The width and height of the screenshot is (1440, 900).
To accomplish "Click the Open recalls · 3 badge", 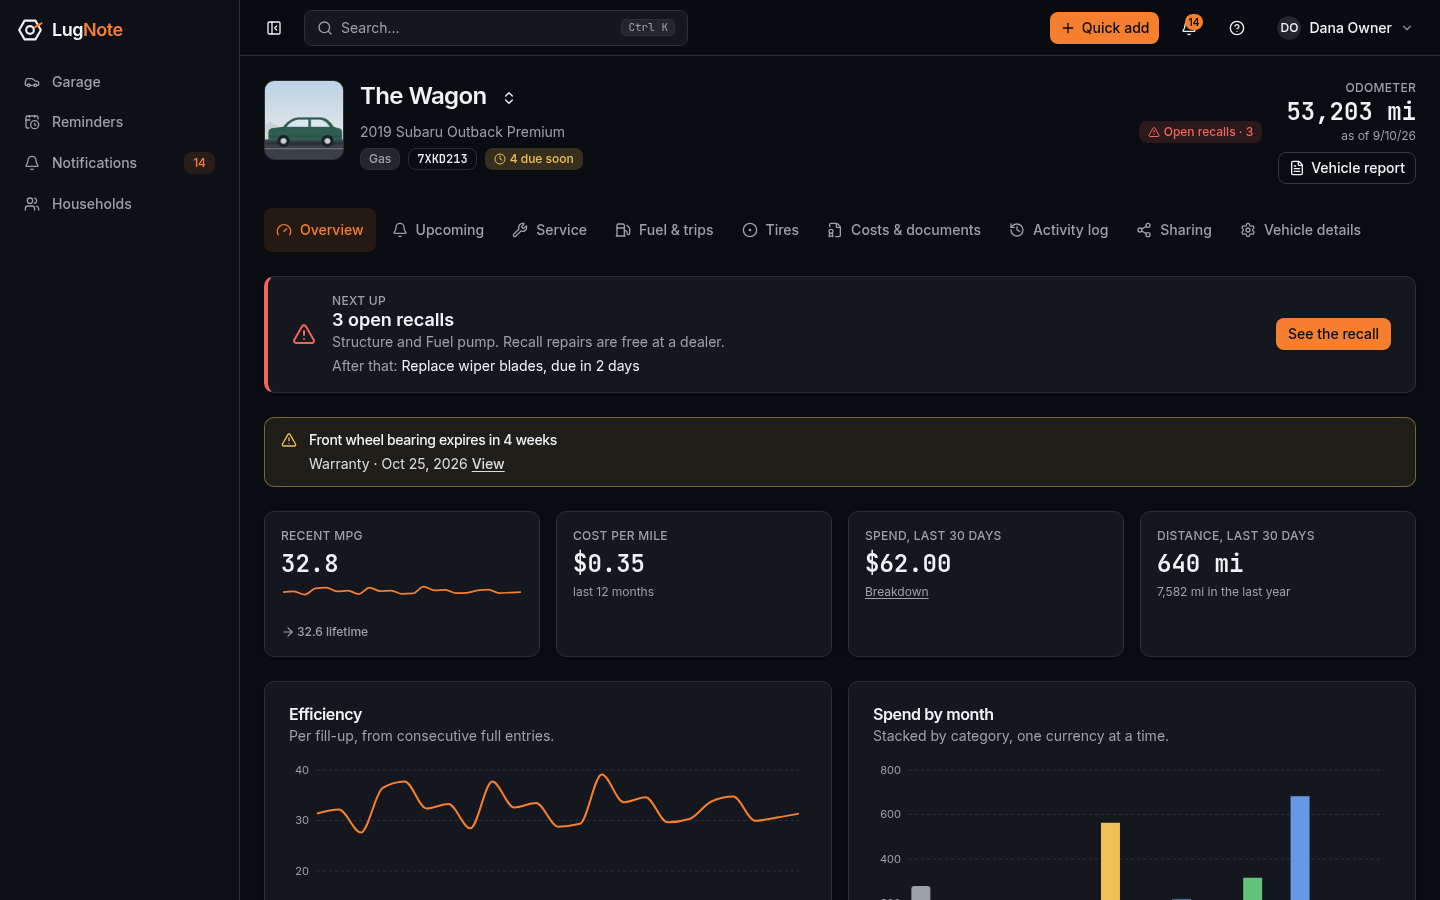I will click(1200, 132).
